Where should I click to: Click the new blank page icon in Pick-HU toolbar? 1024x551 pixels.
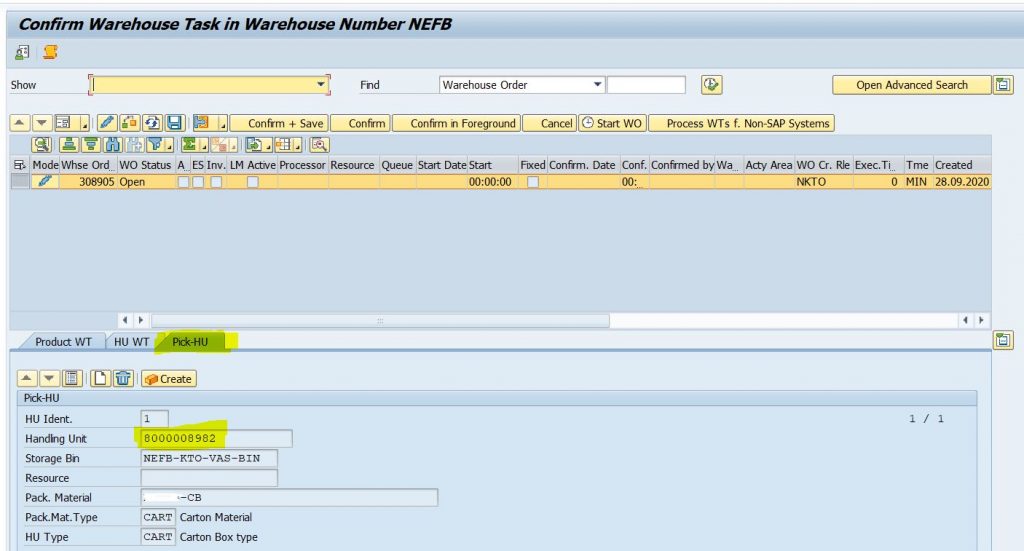[100, 378]
